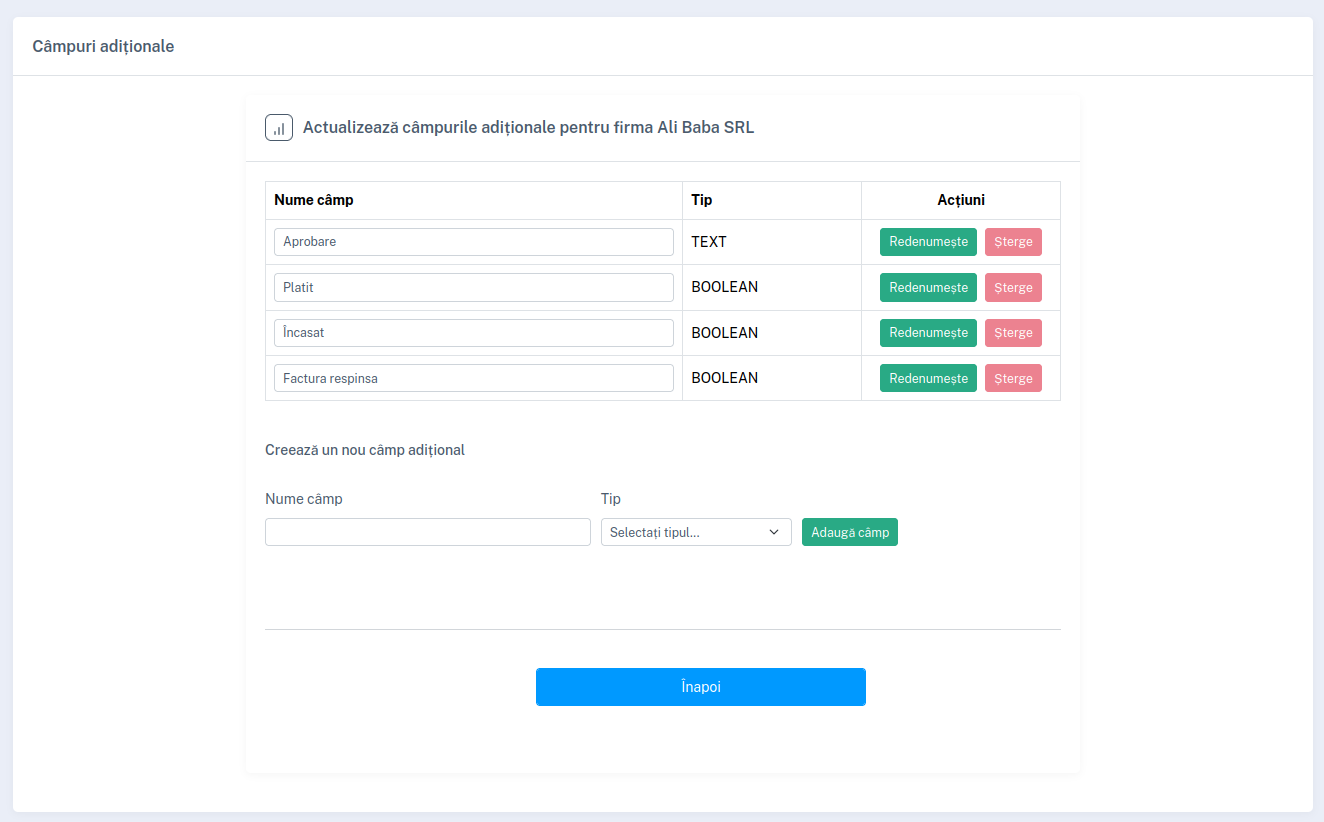The width and height of the screenshot is (1324, 822).
Task: Open the Selectați tipul dropdown
Action: [686, 532]
